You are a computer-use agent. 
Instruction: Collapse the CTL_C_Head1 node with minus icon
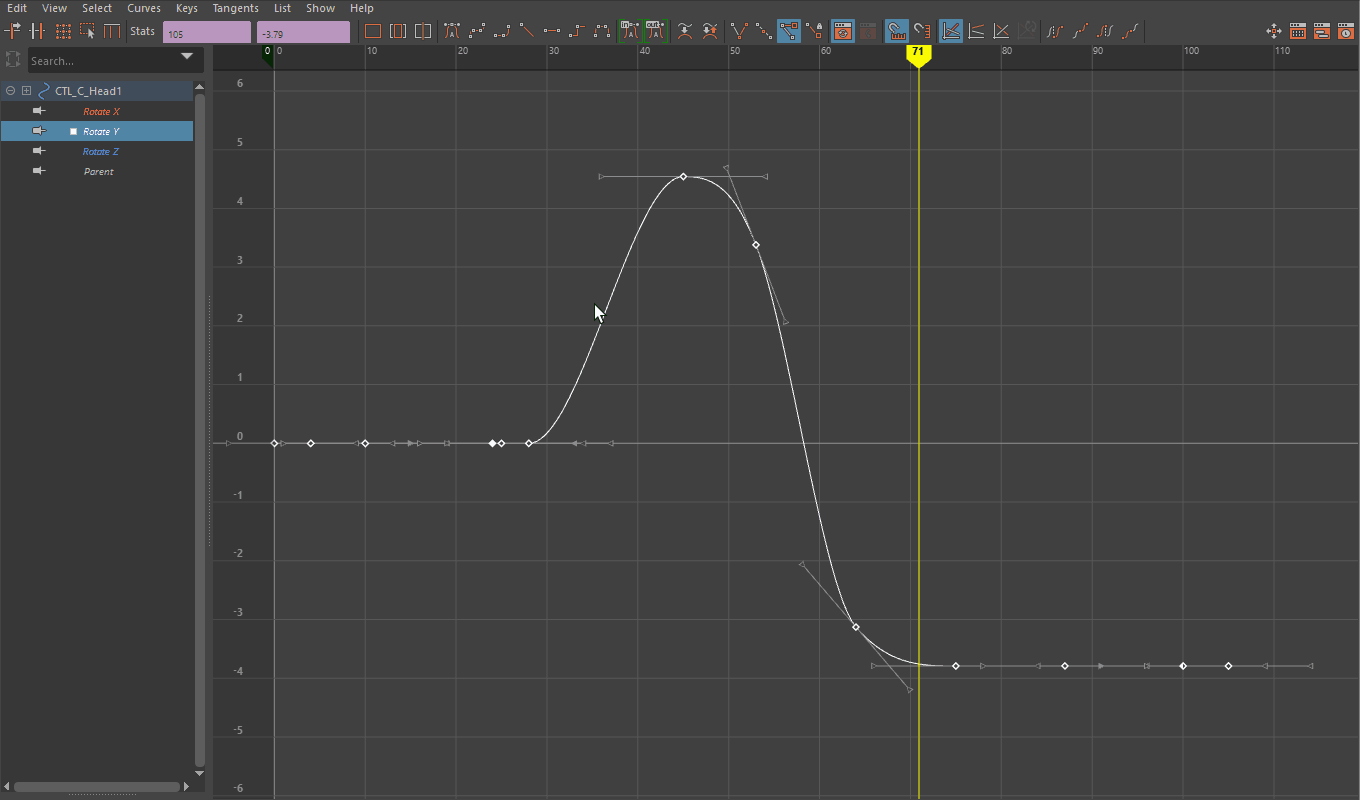point(10,91)
